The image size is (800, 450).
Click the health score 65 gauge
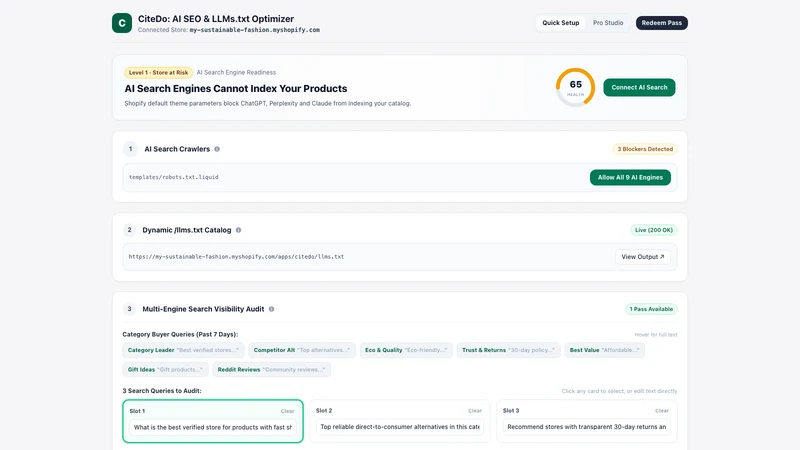tap(576, 87)
